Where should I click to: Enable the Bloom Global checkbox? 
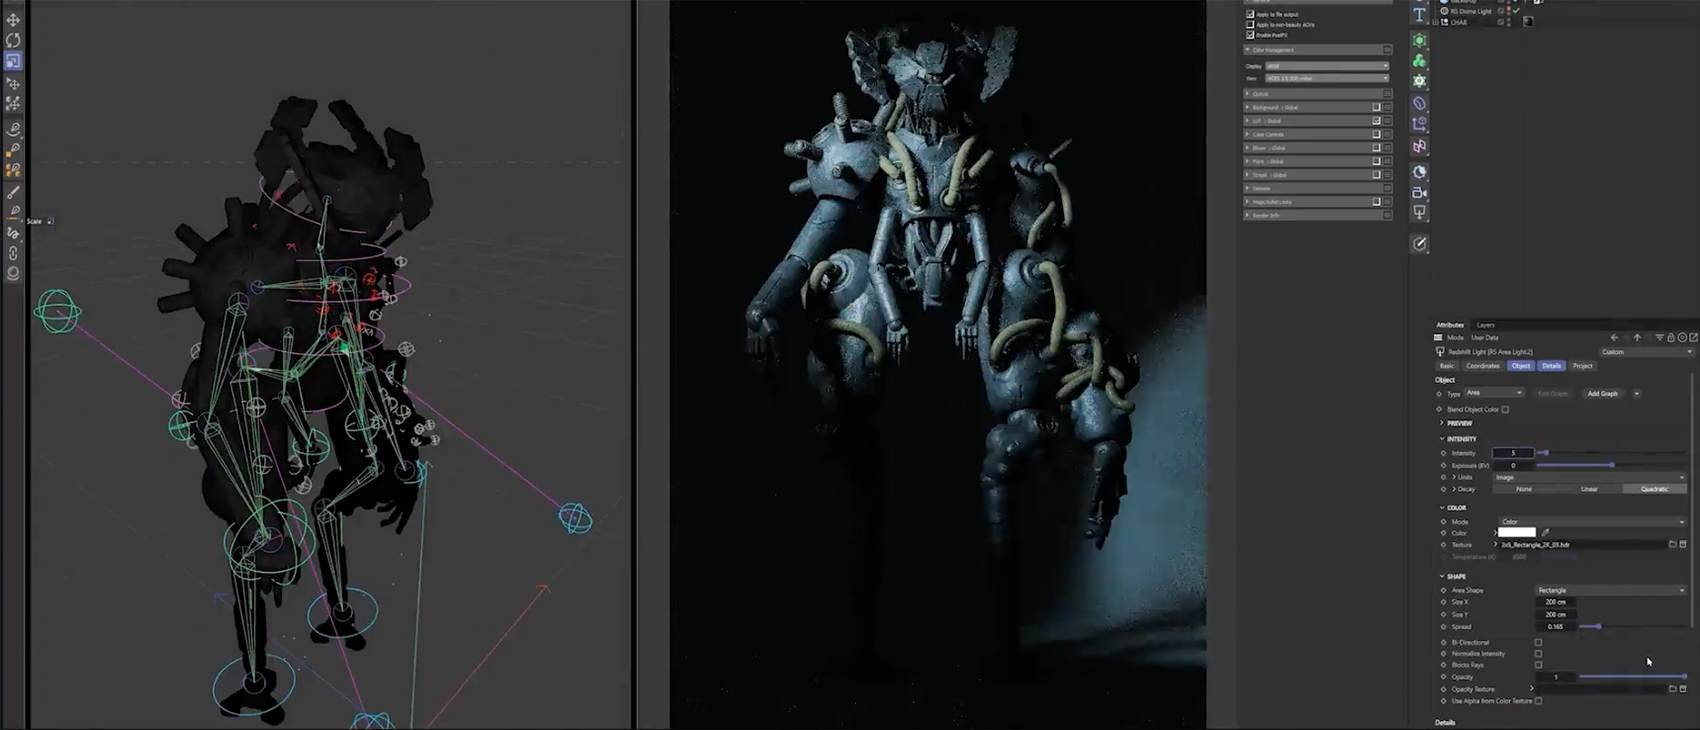[x=1376, y=148]
